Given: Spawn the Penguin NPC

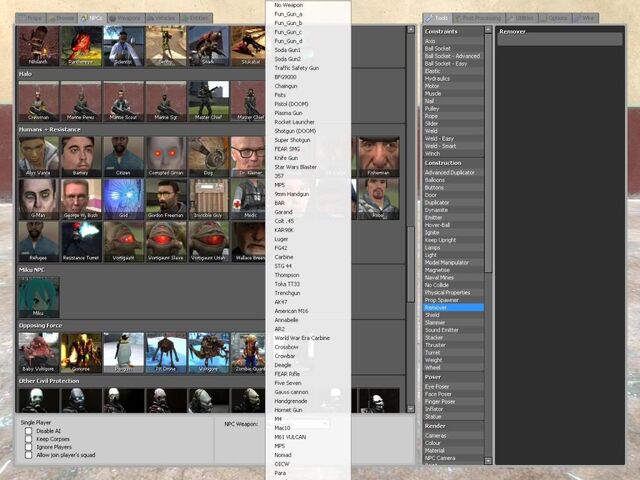Looking at the screenshot, I should (x=123, y=352).
